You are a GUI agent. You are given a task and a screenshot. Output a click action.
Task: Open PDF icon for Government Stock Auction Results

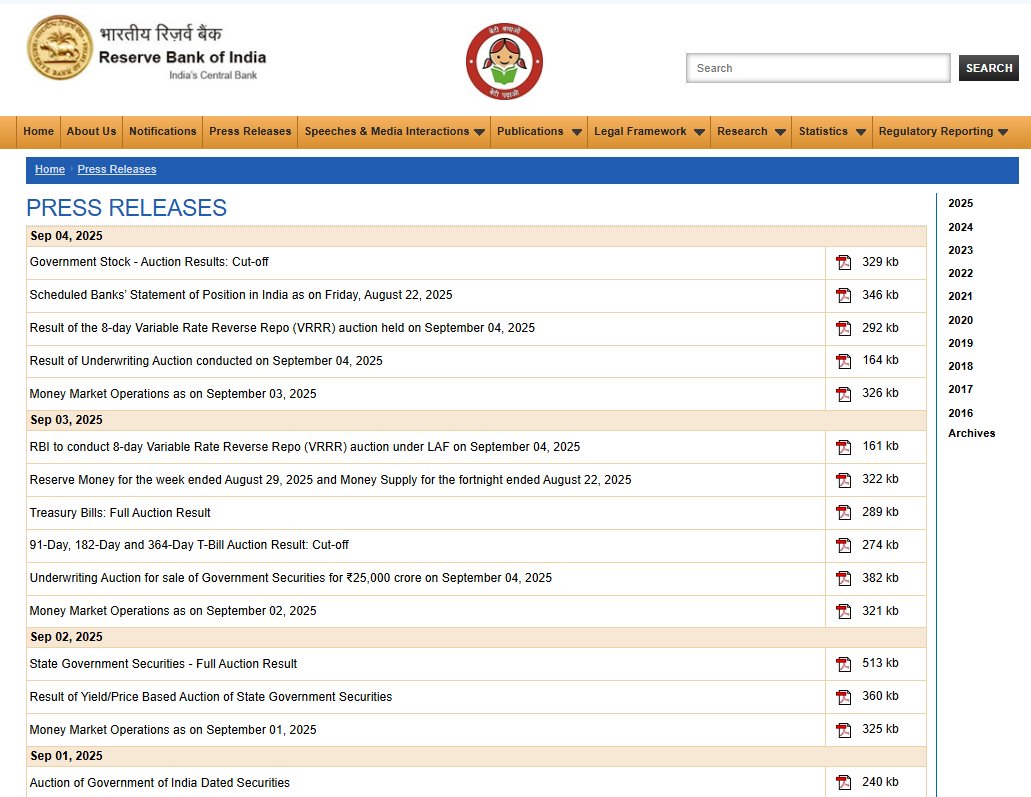click(x=844, y=263)
